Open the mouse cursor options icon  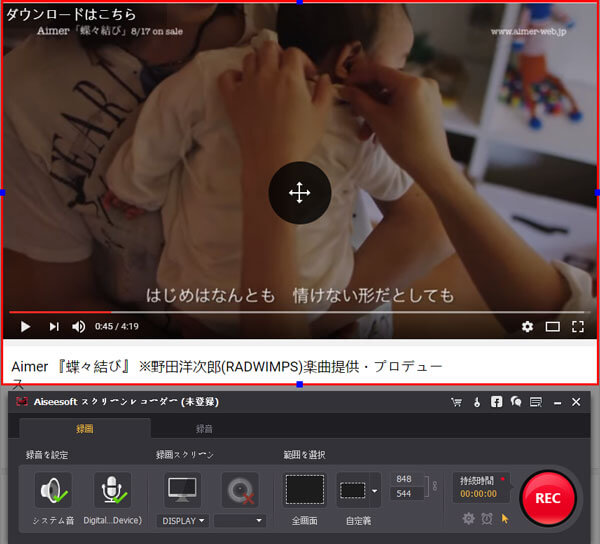[505, 519]
